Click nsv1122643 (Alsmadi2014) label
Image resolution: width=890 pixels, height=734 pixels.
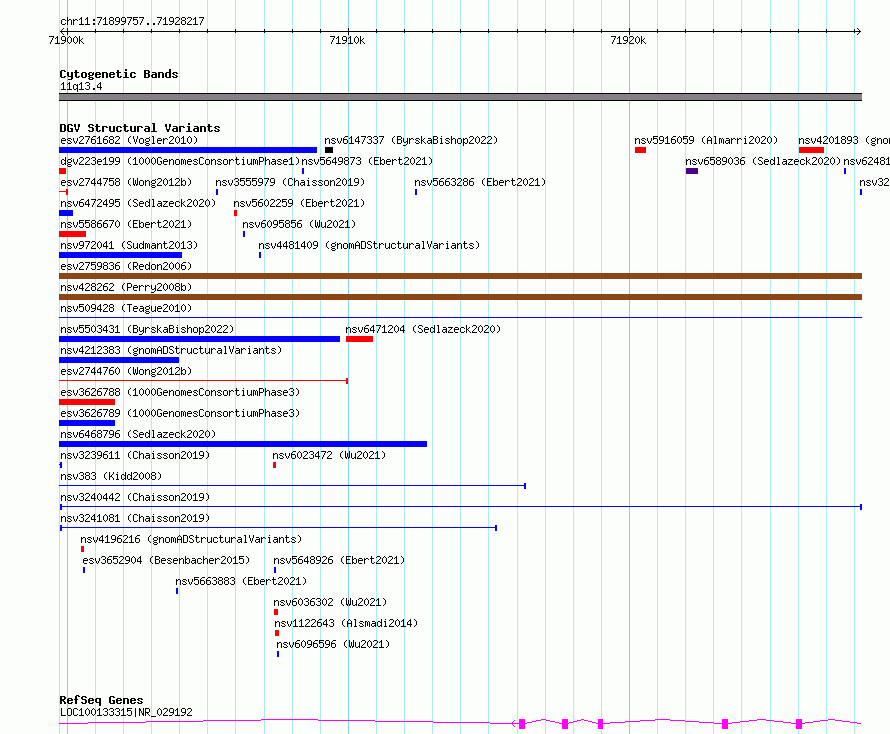[x=346, y=623]
